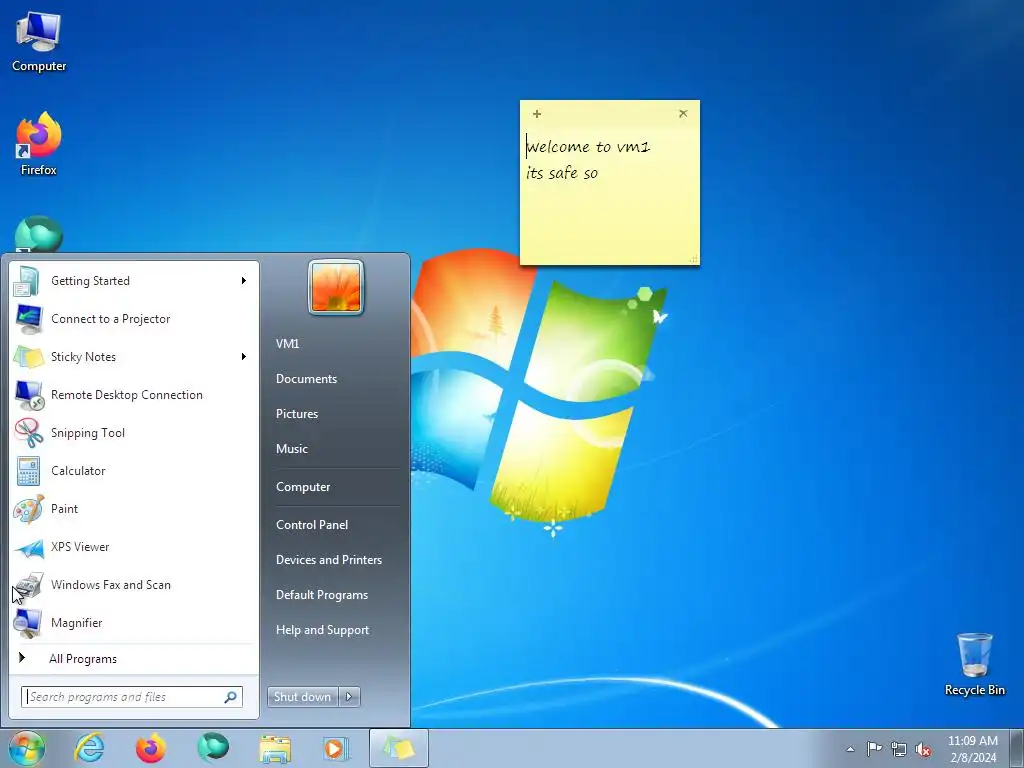Expand Getting Started jump list arrow
The width and height of the screenshot is (1024, 768).
click(244, 281)
